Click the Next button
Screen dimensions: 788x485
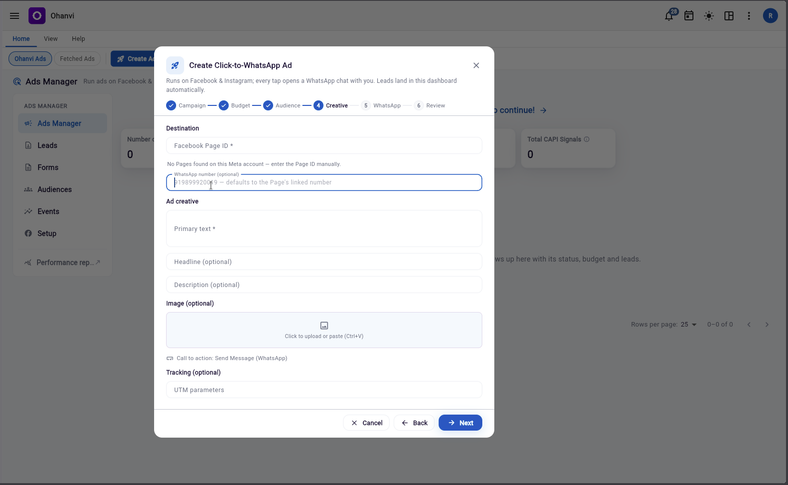coord(460,423)
